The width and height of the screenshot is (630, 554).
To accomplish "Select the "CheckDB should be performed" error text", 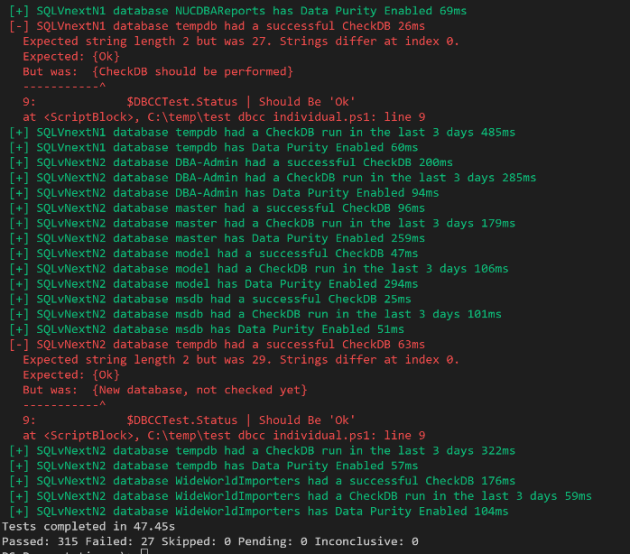I will 192,72.
